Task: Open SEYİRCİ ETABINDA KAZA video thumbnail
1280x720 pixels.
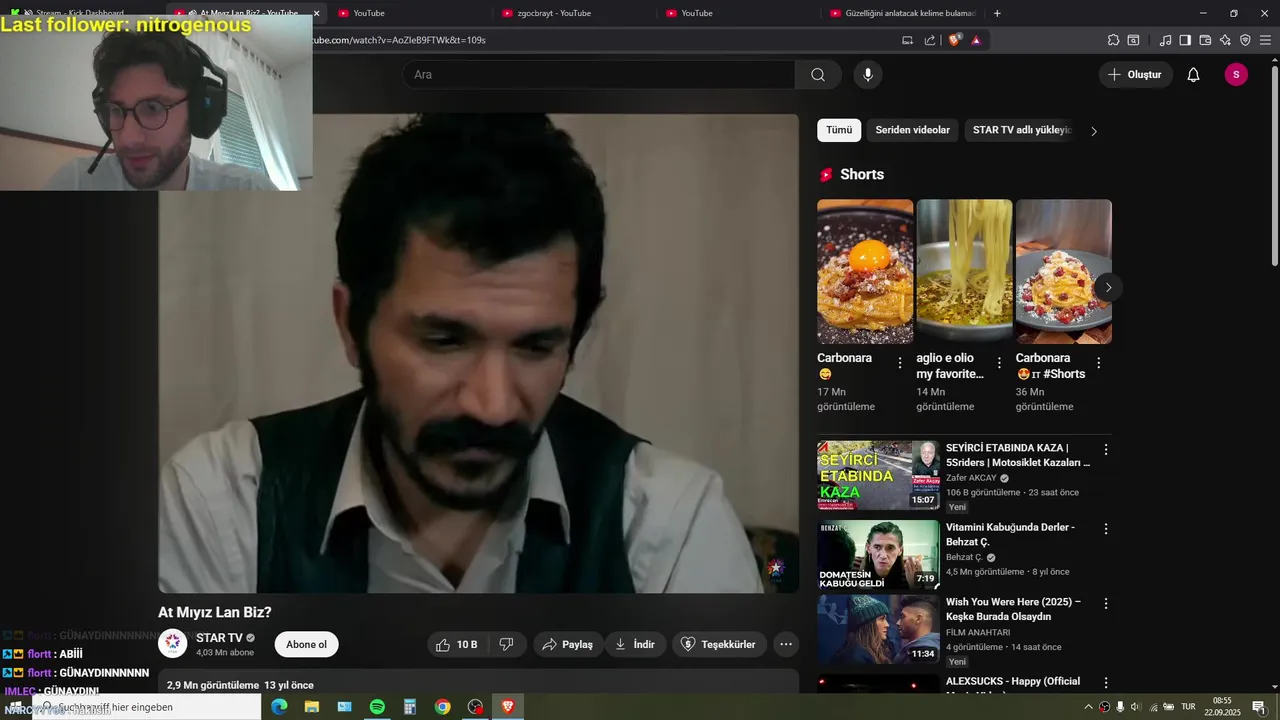Action: [878, 475]
